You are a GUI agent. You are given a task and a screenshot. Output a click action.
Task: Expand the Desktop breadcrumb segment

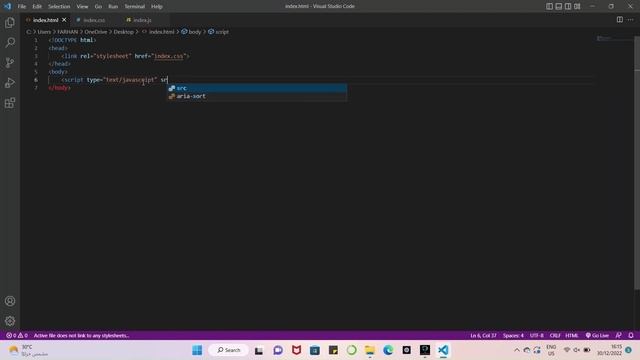[x=123, y=32]
